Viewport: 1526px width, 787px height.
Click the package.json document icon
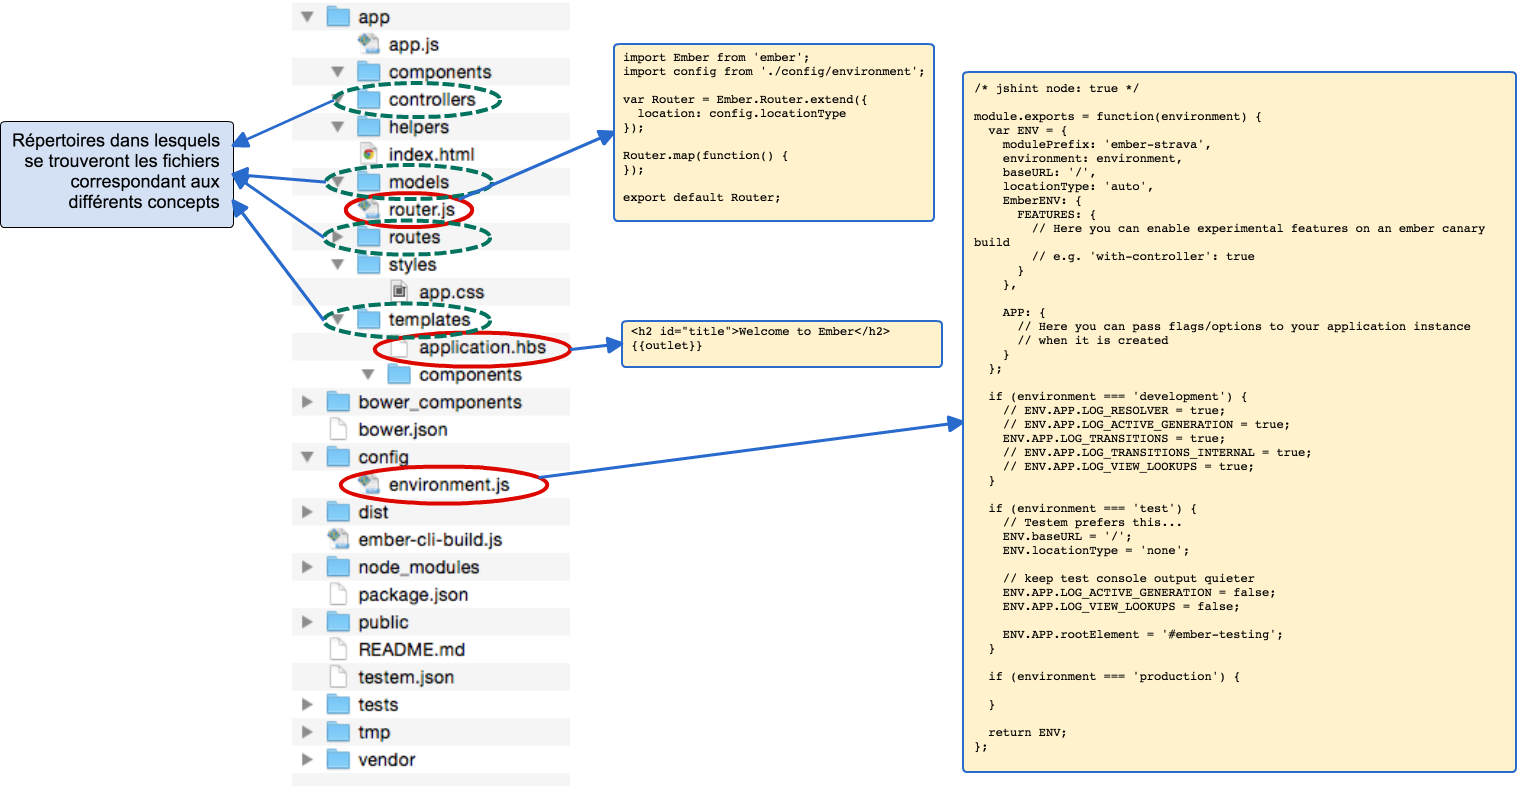[339, 595]
